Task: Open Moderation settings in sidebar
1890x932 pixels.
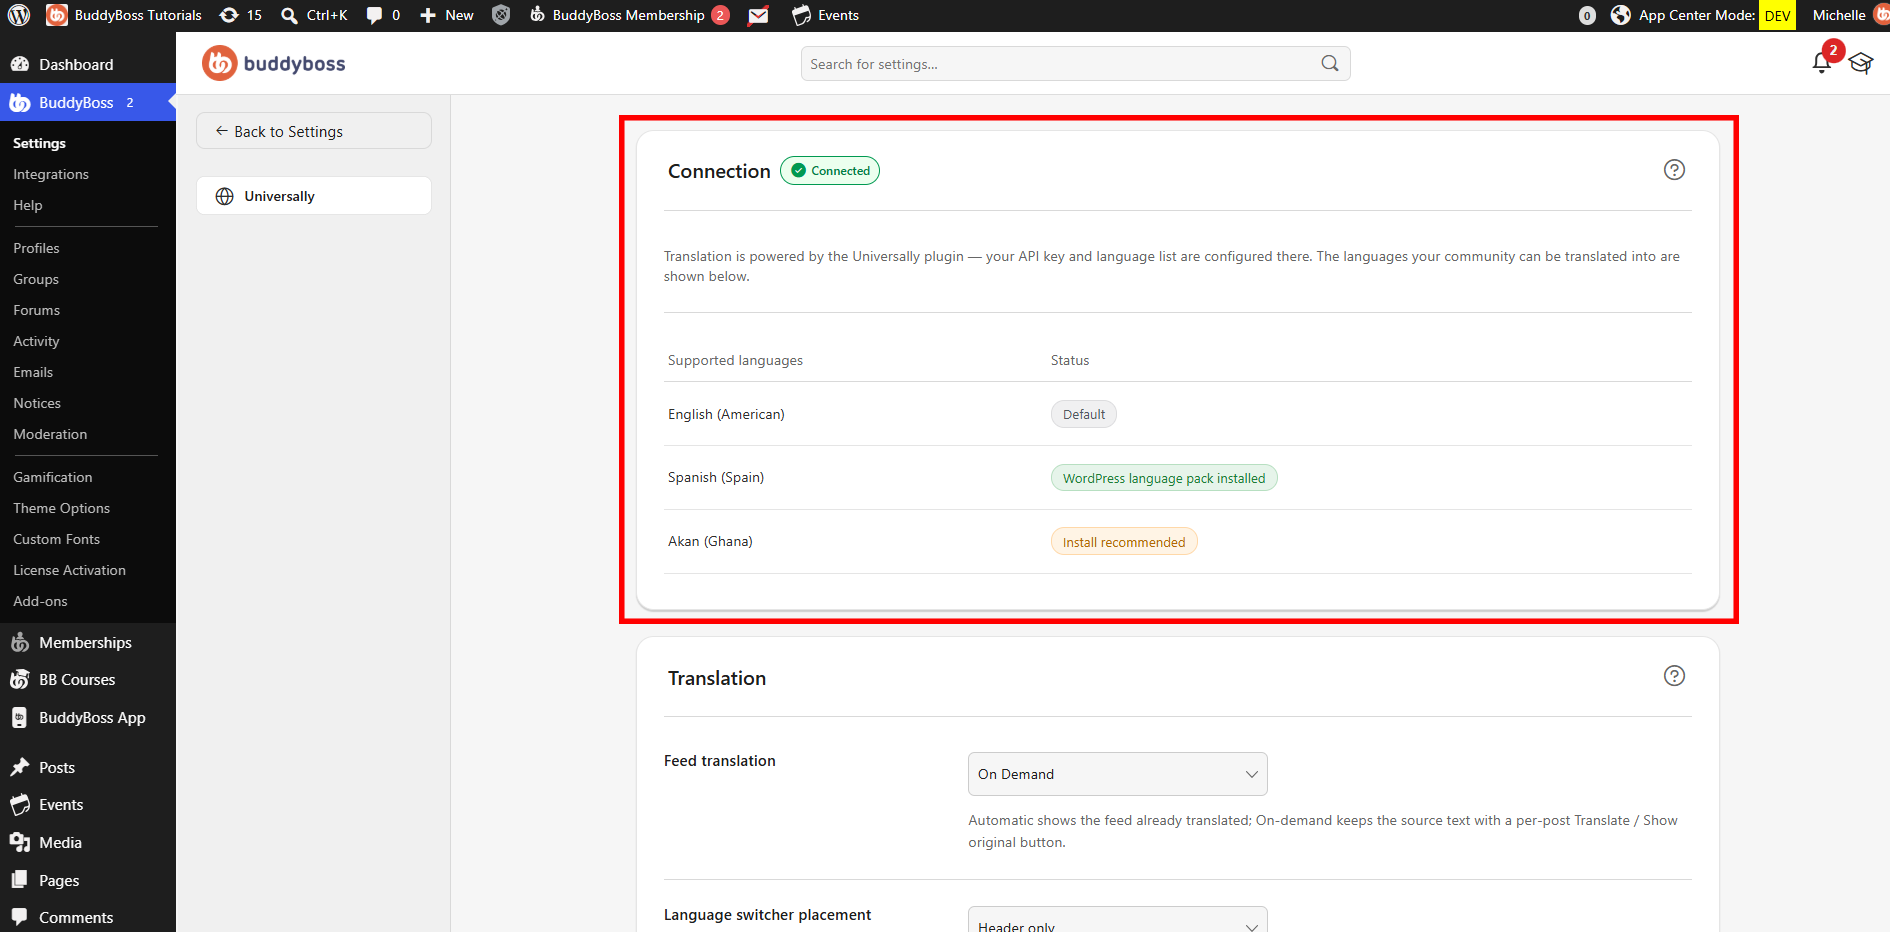Action: pos(50,434)
